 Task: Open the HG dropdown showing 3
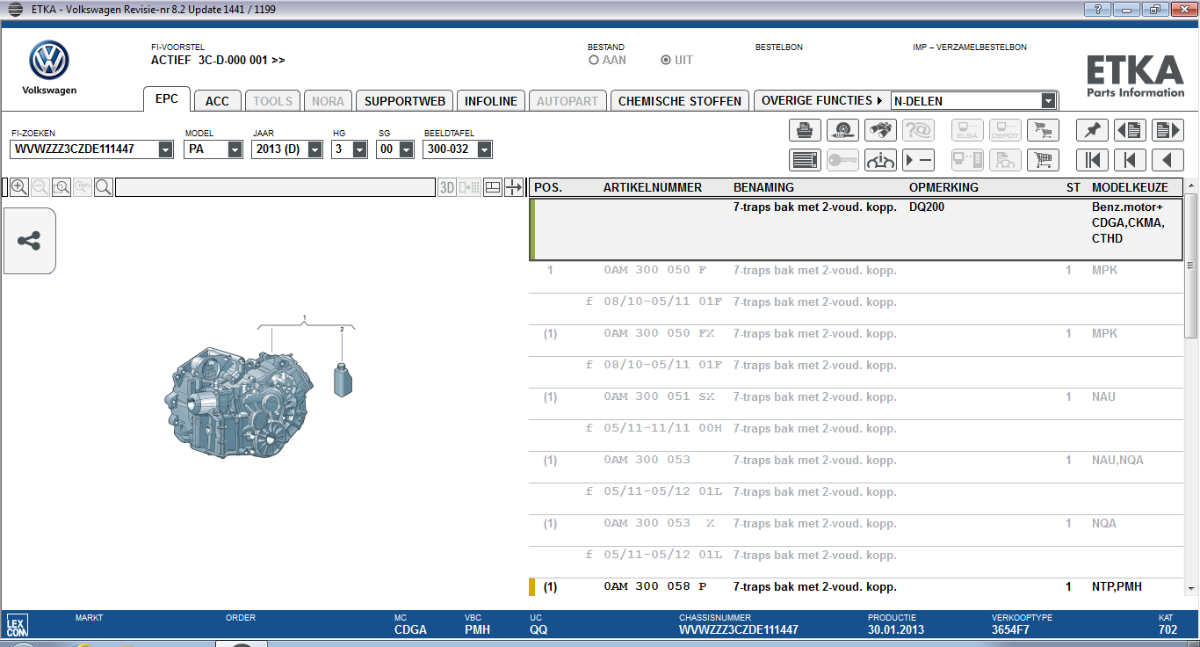point(360,149)
